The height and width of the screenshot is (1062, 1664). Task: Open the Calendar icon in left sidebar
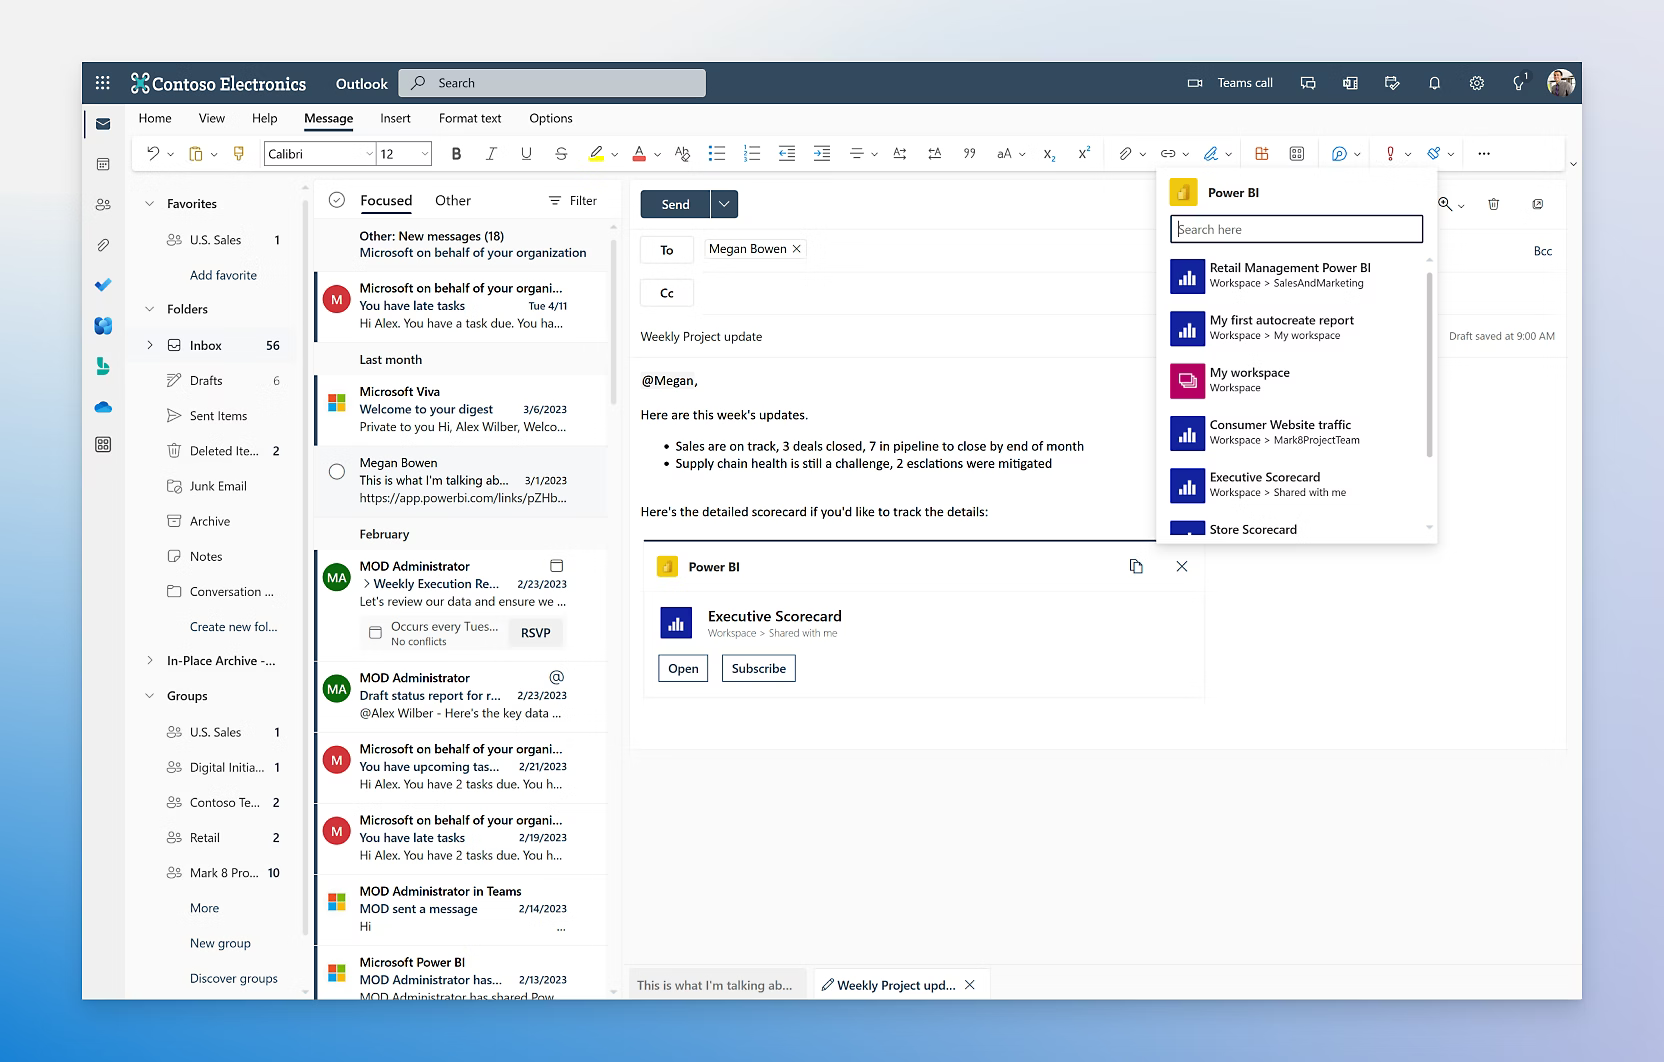[103, 163]
